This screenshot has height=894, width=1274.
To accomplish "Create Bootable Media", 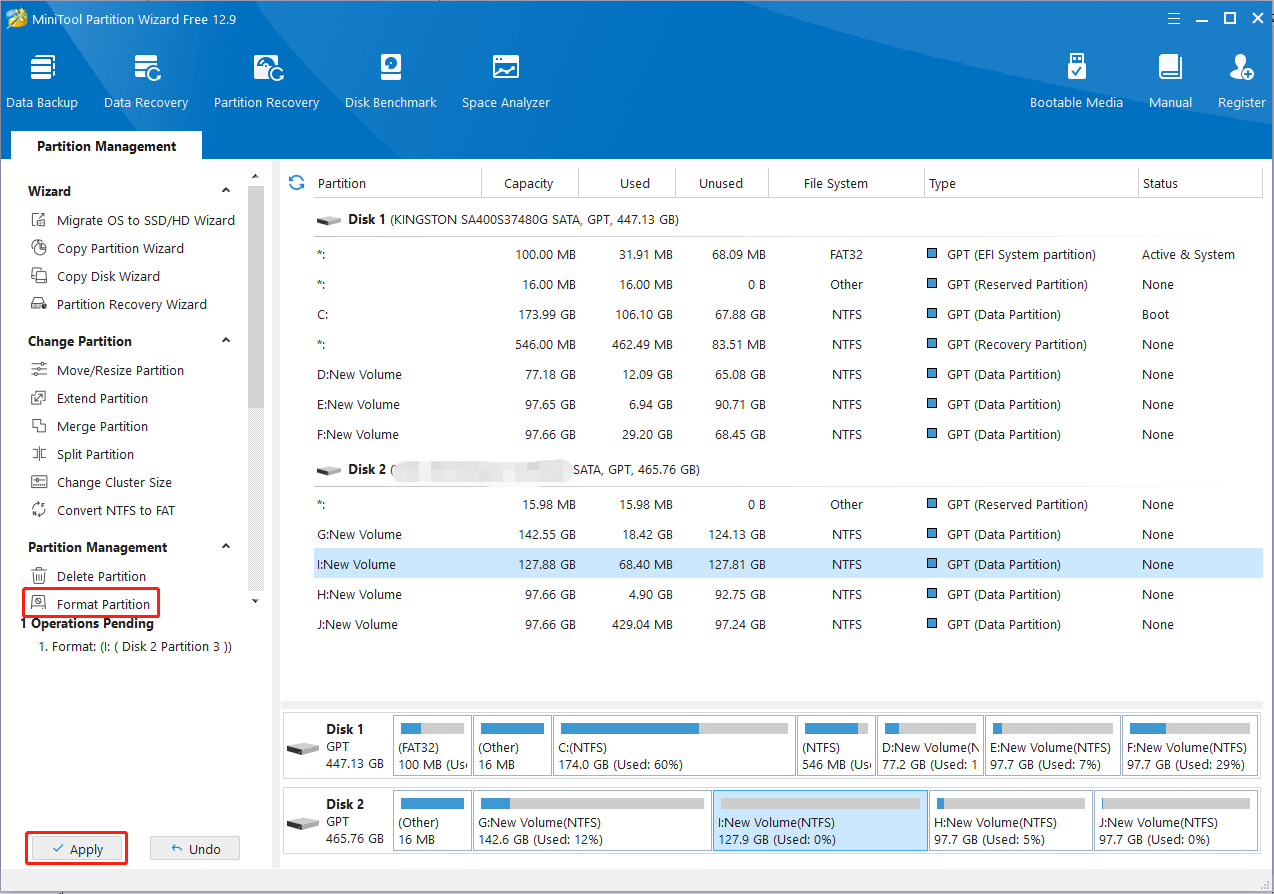I will tap(1076, 82).
